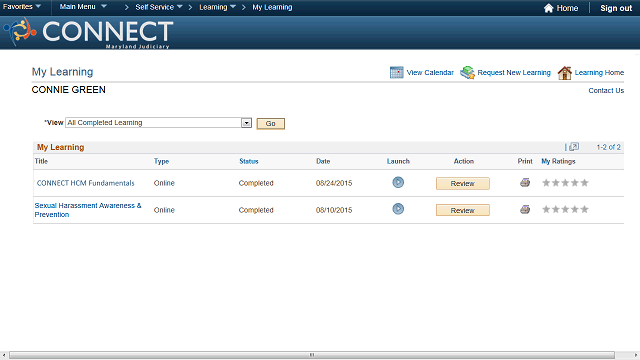Click the Request New Learning icon
The width and height of the screenshot is (640, 360).
click(467, 73)
